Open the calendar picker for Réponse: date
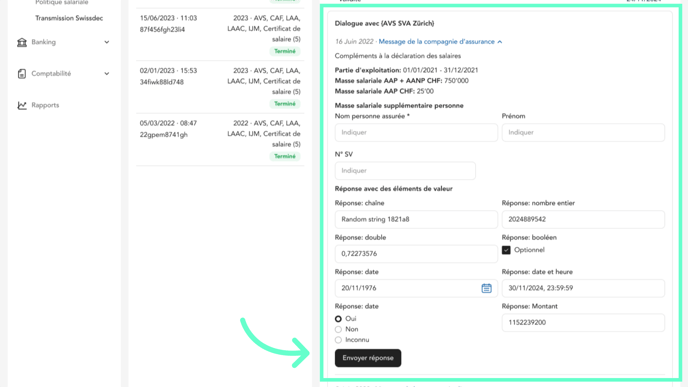The image size is (688, 387). point(486,288)
